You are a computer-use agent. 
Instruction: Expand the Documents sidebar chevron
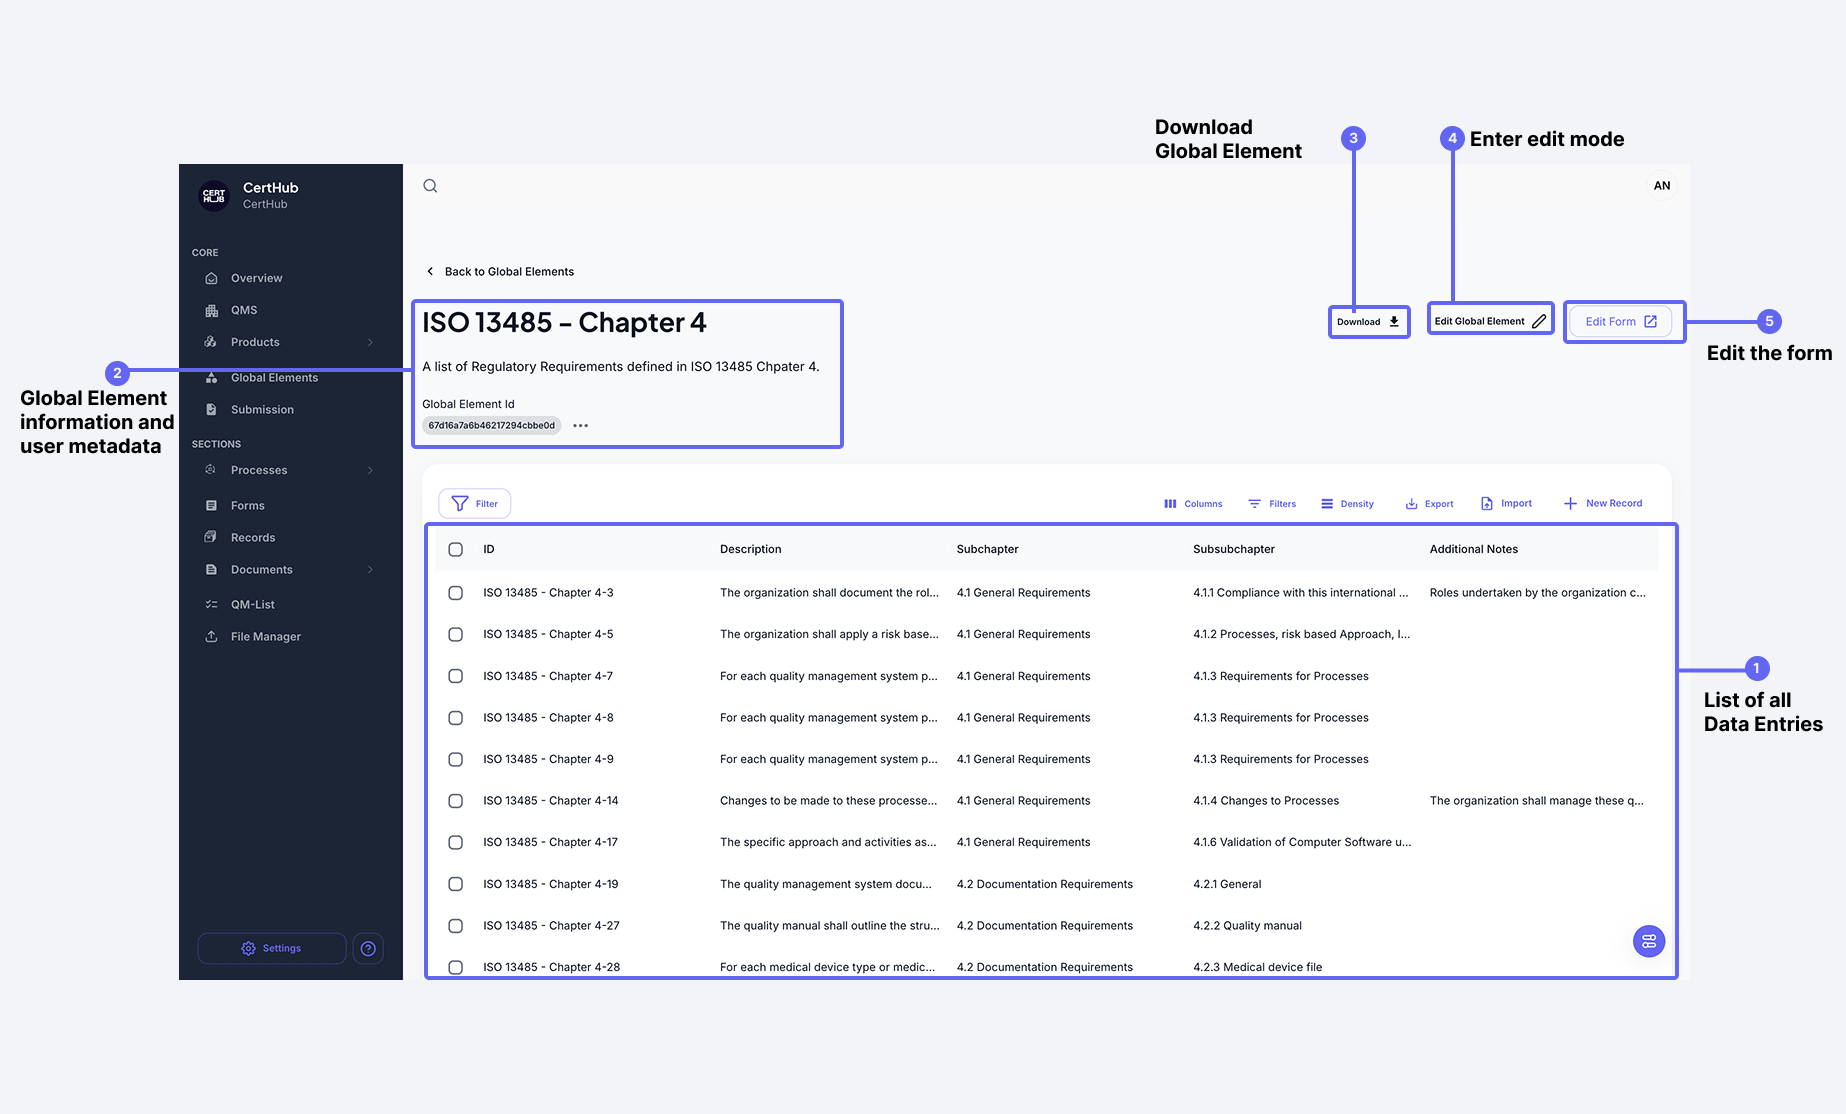pyautogui.click(x=370, y=570)
